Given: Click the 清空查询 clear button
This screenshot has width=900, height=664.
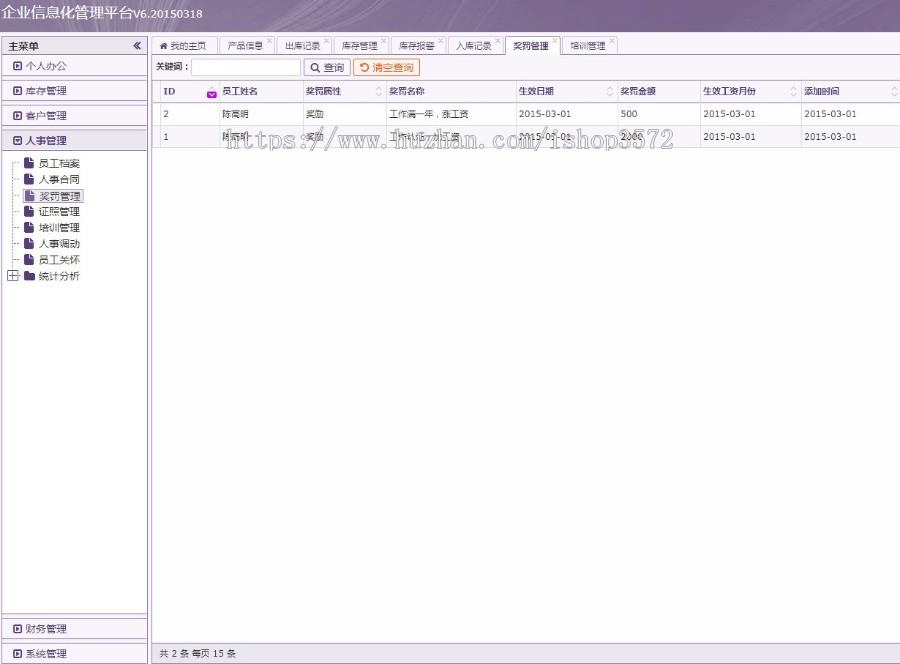Looking at the screenshot, I should click(387, 68).
